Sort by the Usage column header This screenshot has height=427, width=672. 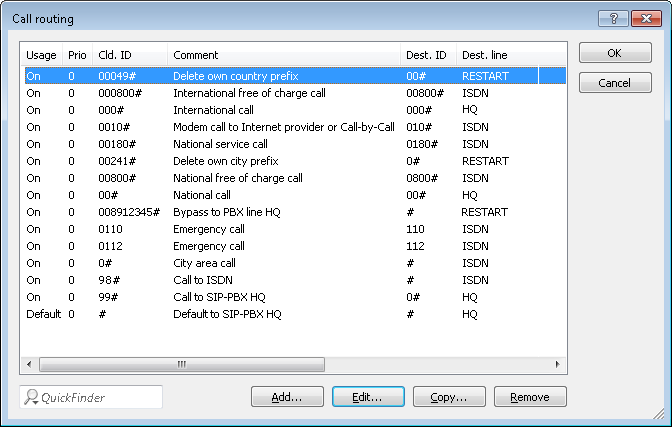[x=41, y=55]
